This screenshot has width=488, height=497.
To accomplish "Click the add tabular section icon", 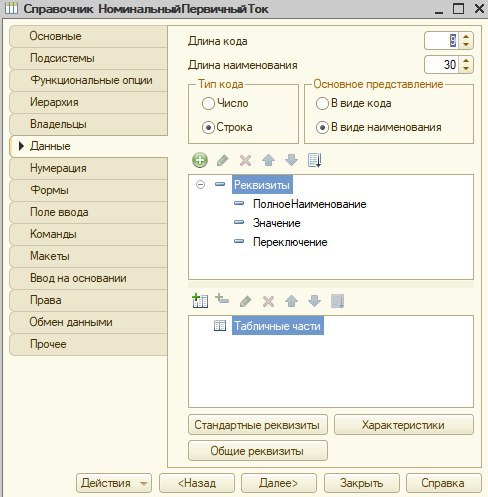I will [200, 301].
